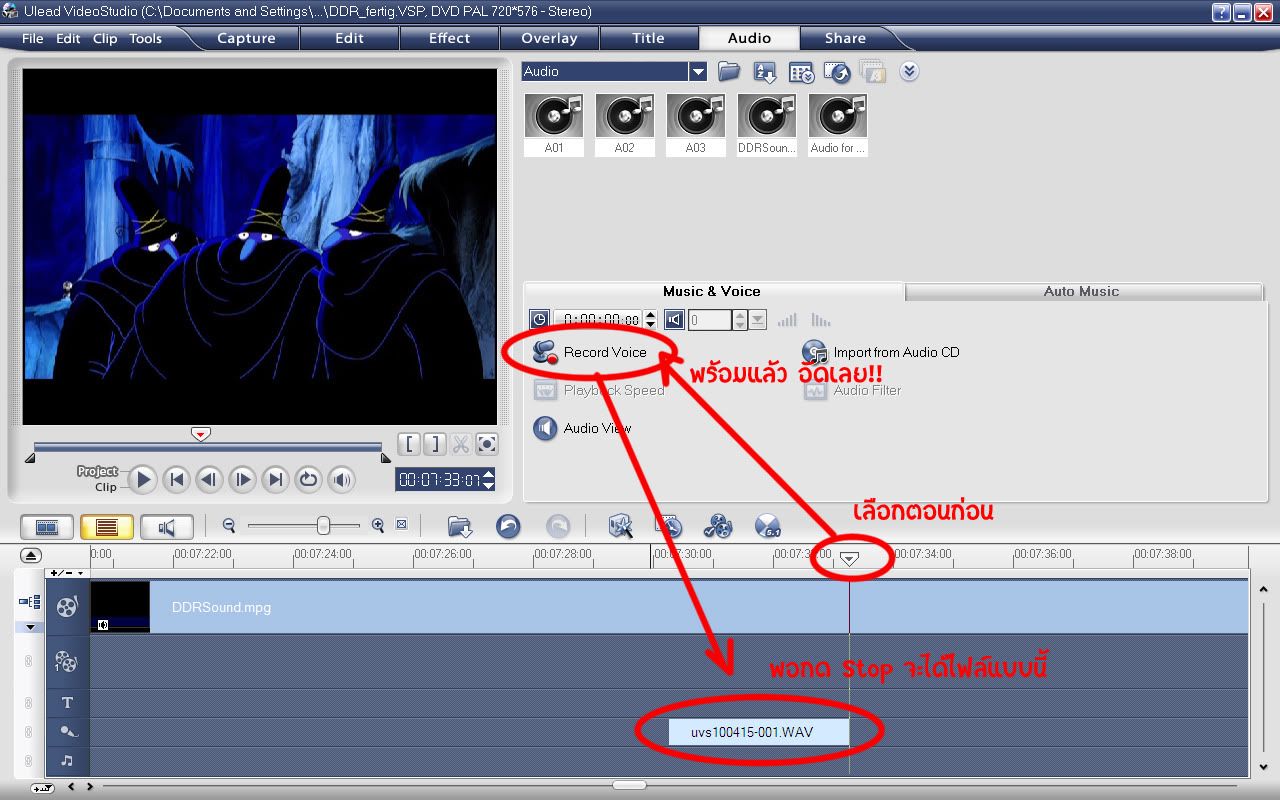Open the Share step tab
The image size is (1280, 800).
pyautogui.click(x=845, y=38)
